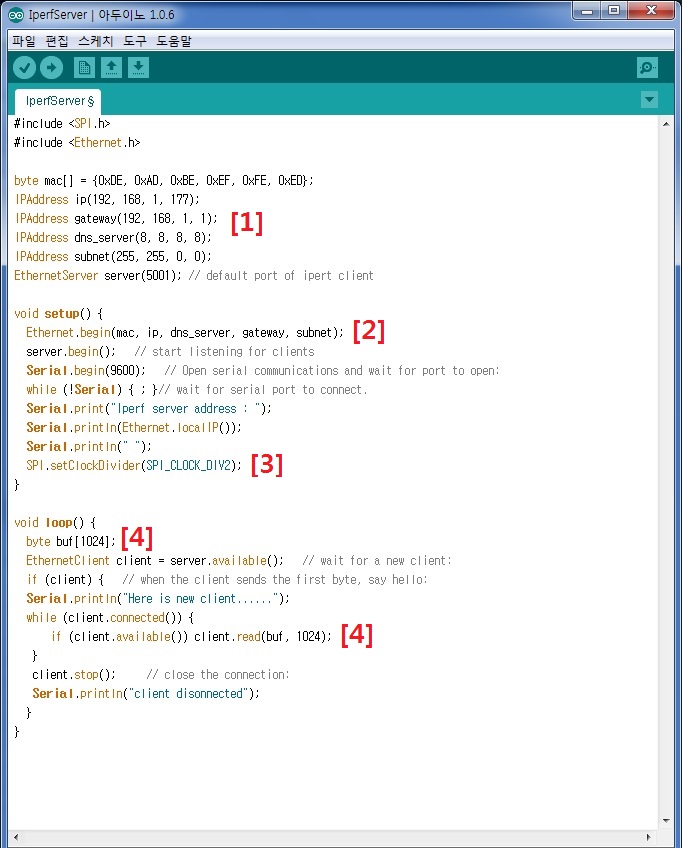Click the vertical scrollbar up arrow
Image resolution: width=682 pixels, height=848 pixels.
point(666,124)
